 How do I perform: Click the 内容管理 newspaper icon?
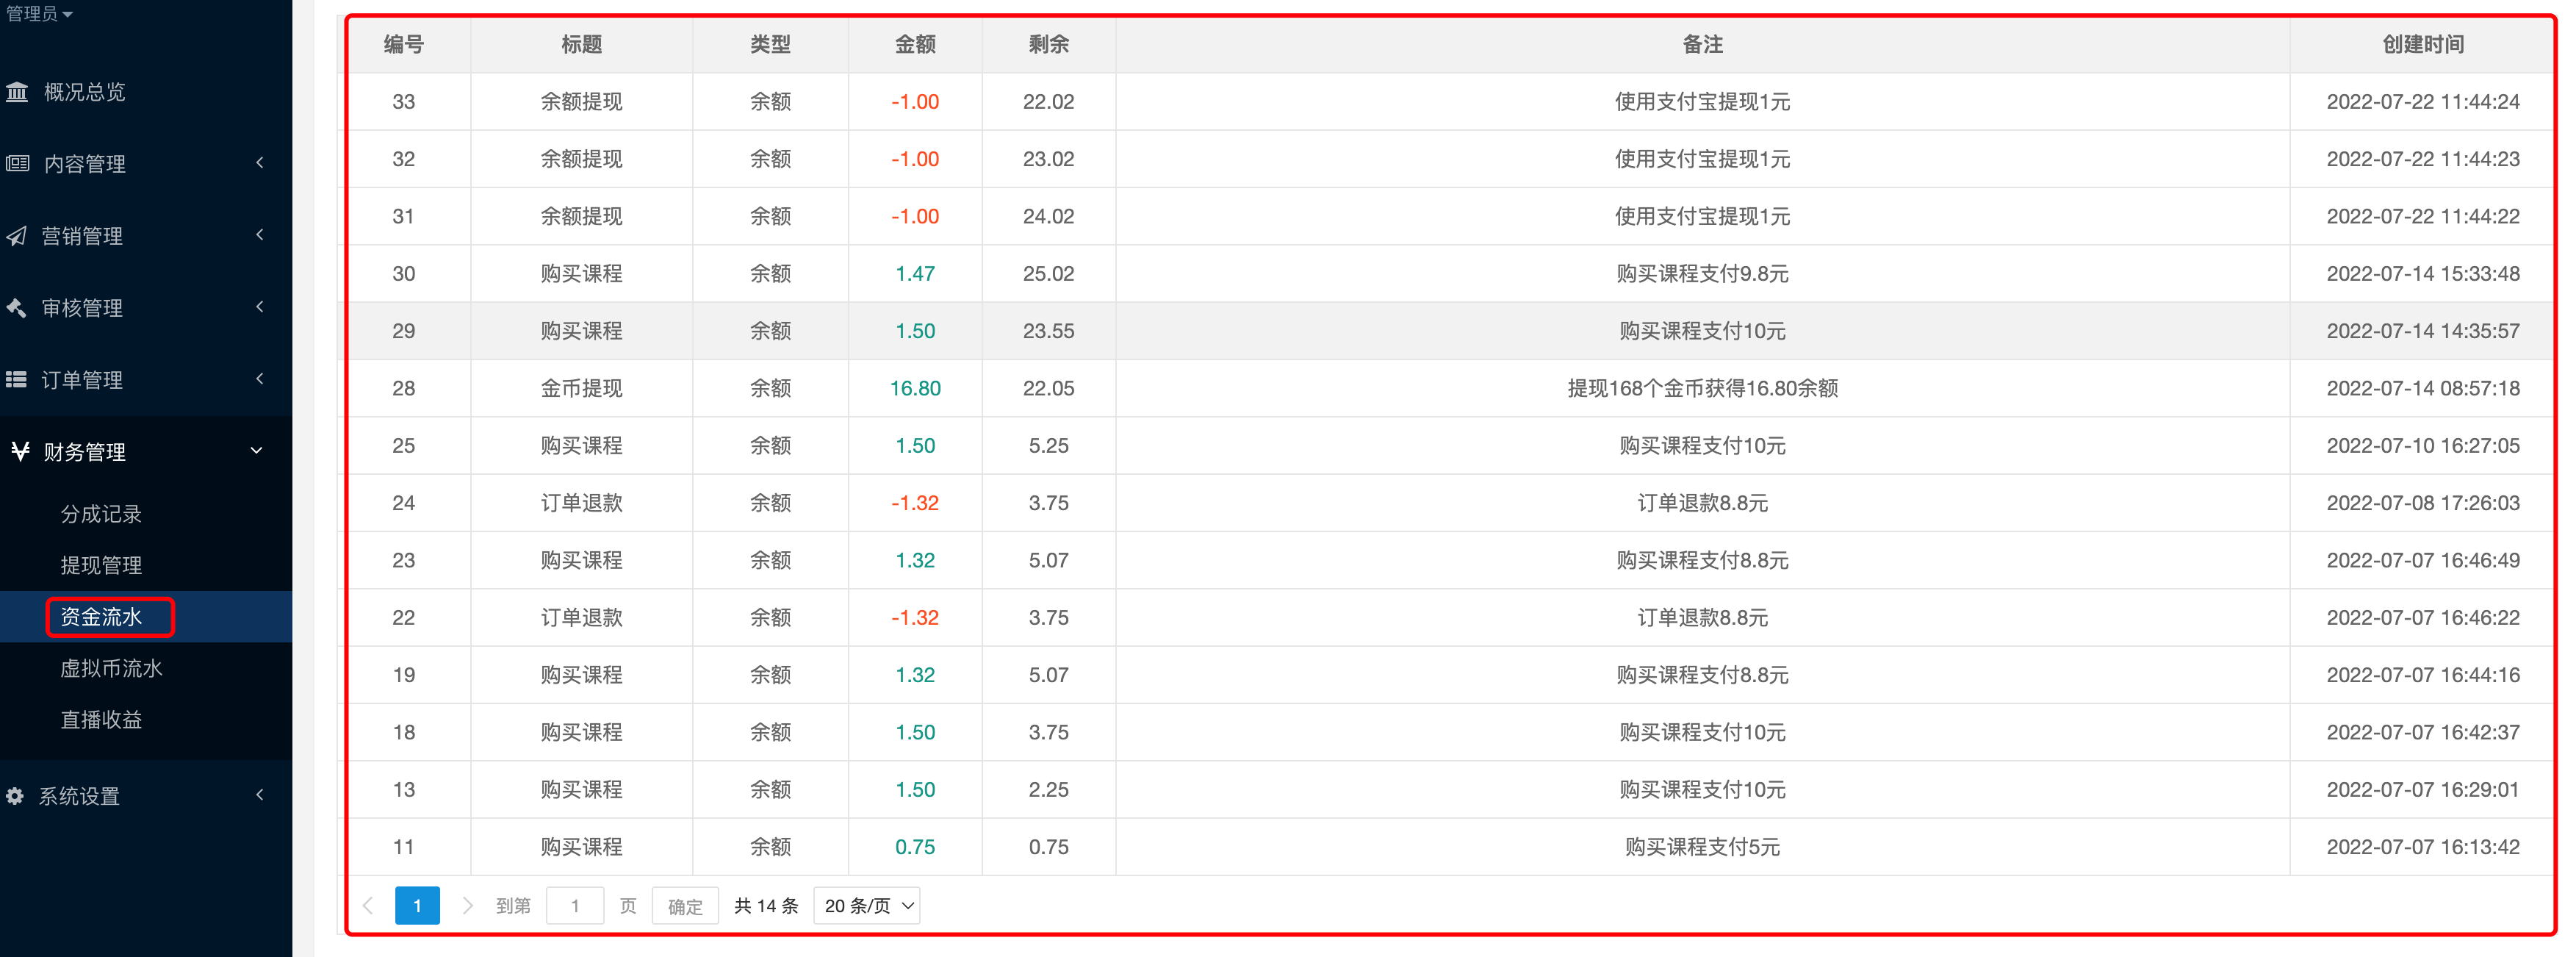(17, 163)
